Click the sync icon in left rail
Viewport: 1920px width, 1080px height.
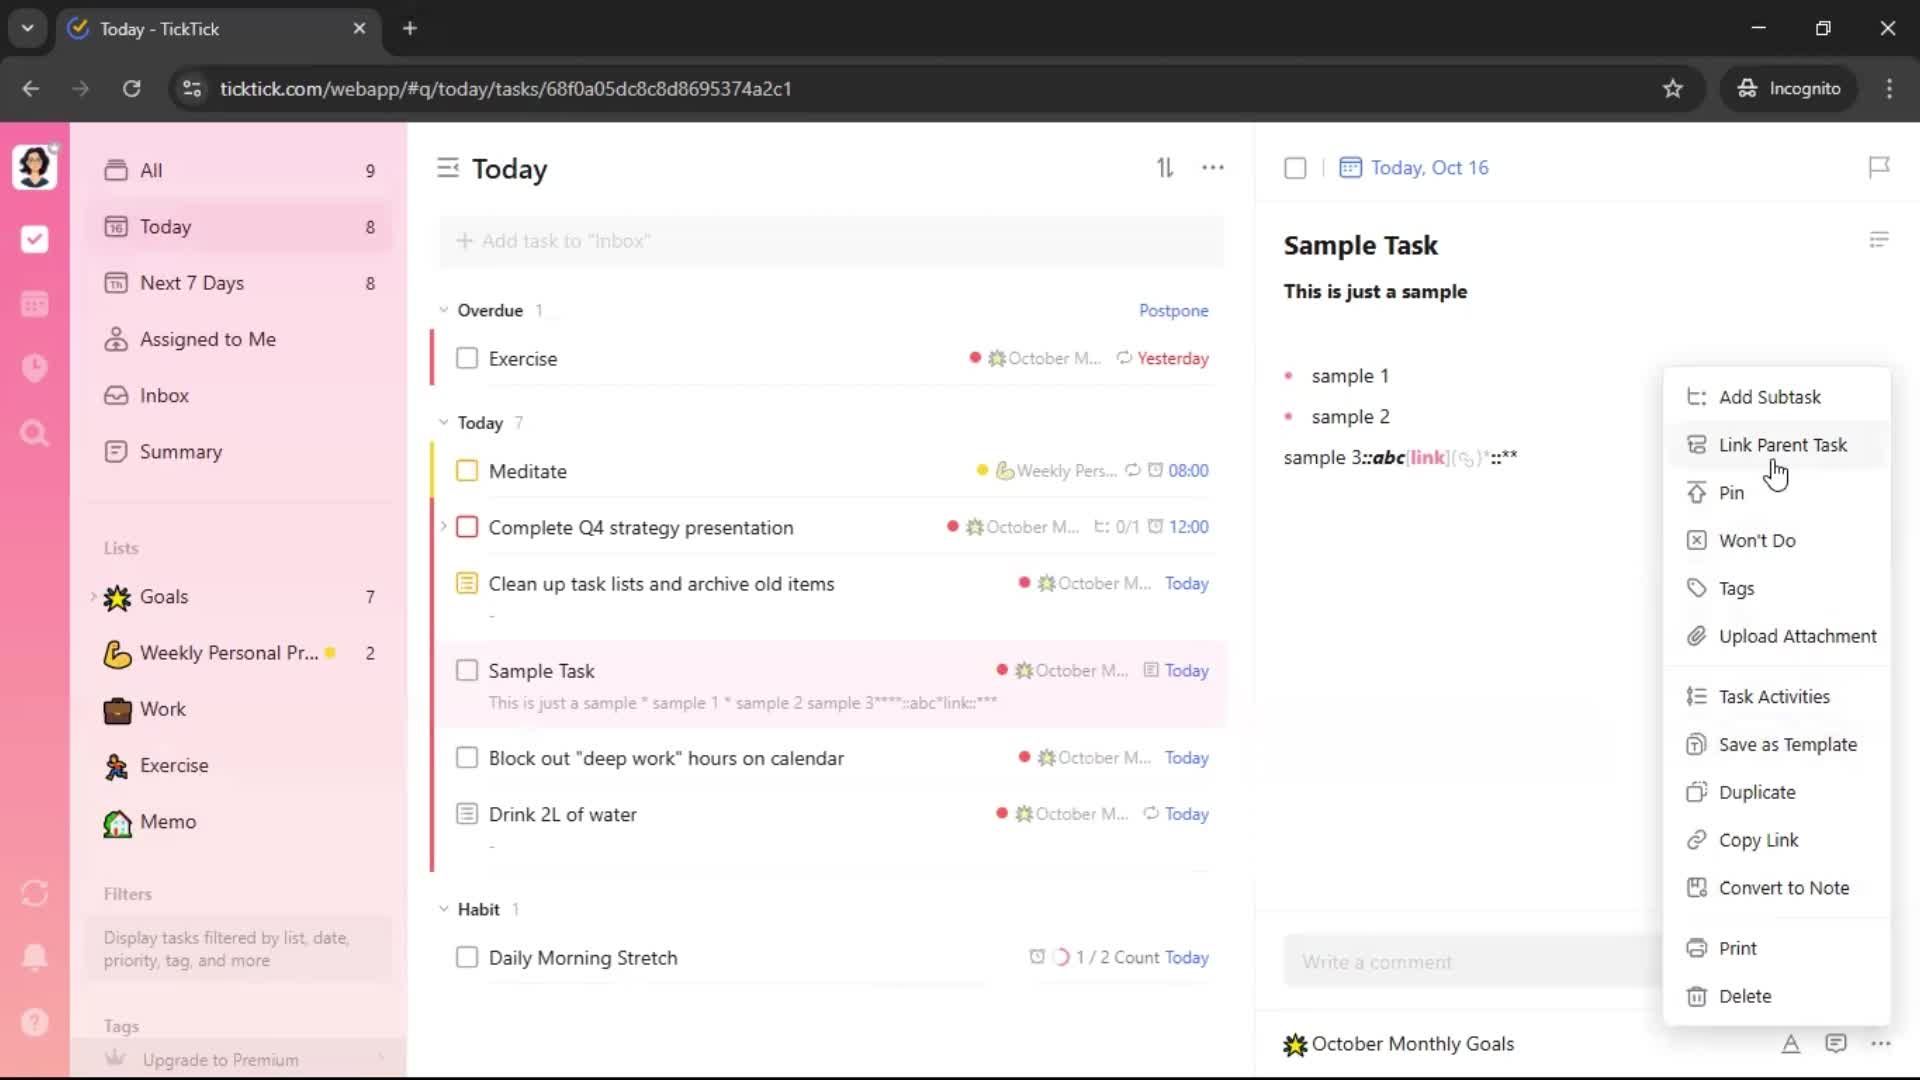34,893
